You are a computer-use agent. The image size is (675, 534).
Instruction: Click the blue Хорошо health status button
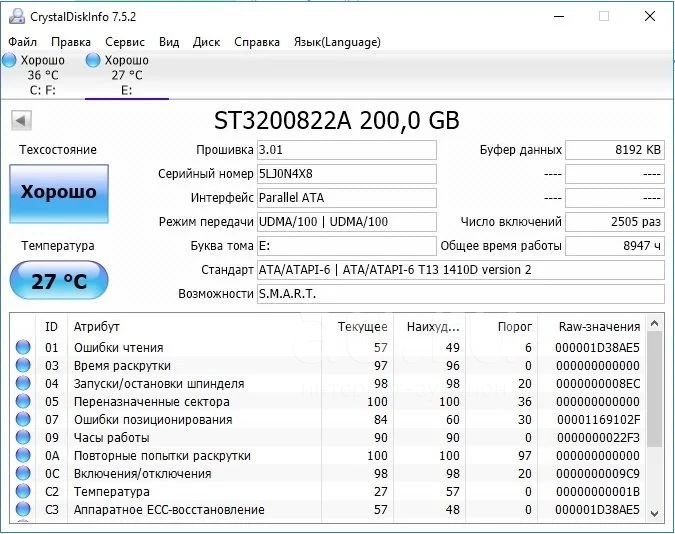pos(59,194)
